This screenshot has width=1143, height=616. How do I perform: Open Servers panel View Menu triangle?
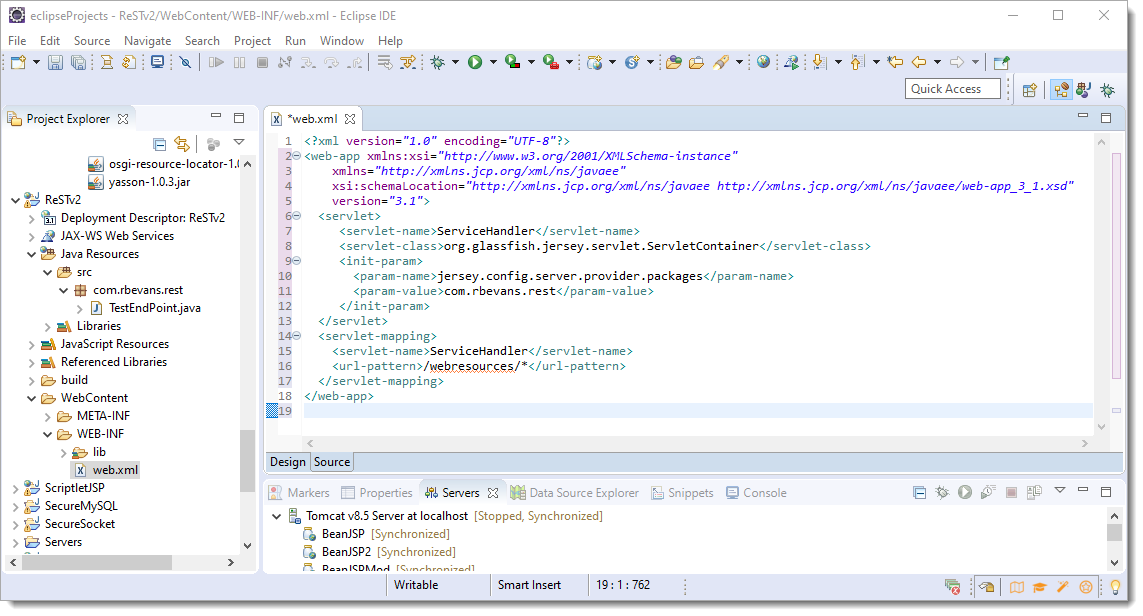pos(1060,491)
